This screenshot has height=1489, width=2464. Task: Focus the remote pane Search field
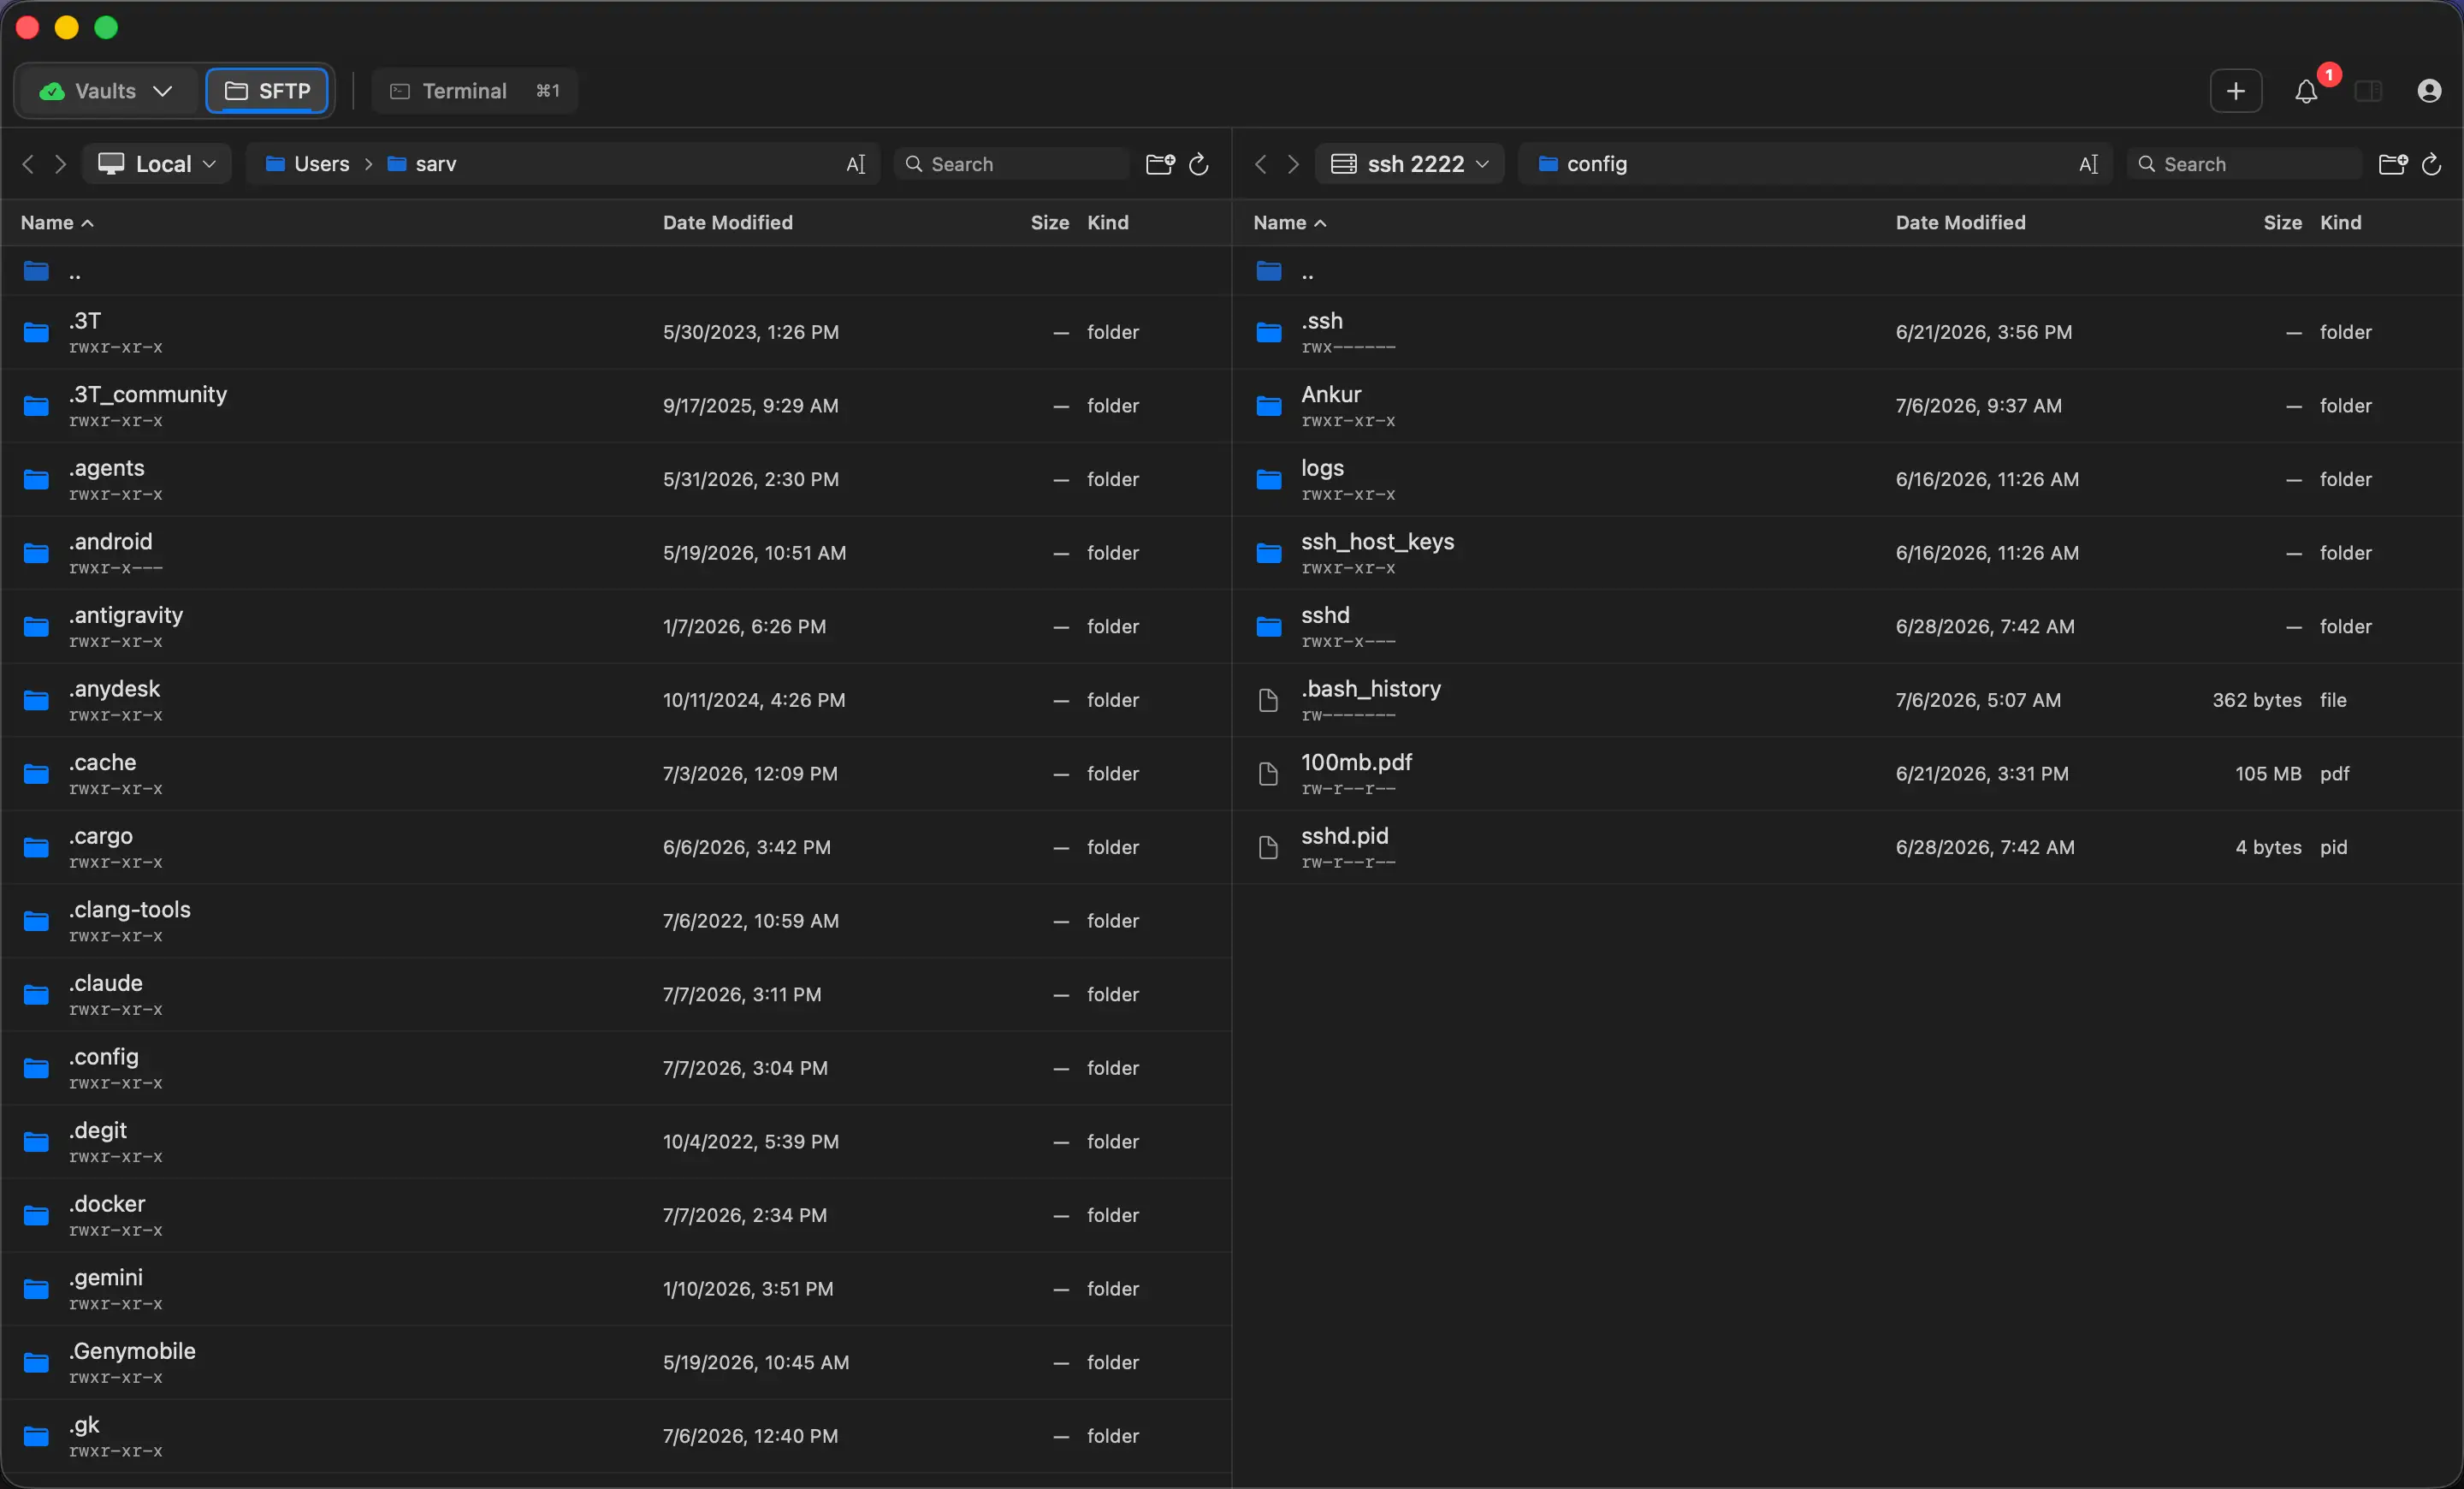(2245, 164)
